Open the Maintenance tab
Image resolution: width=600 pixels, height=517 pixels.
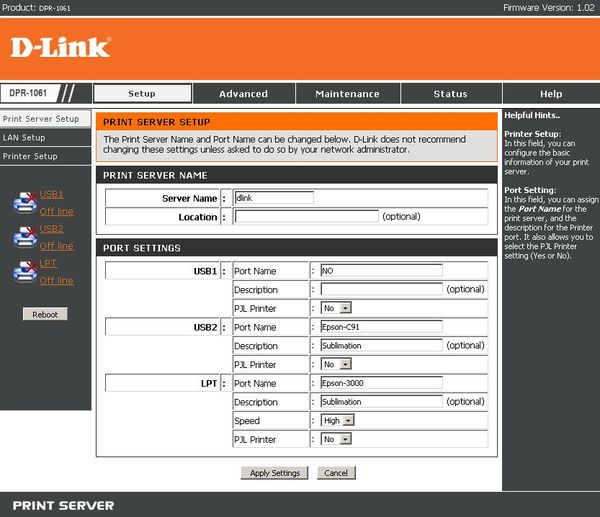click(347, 94)
